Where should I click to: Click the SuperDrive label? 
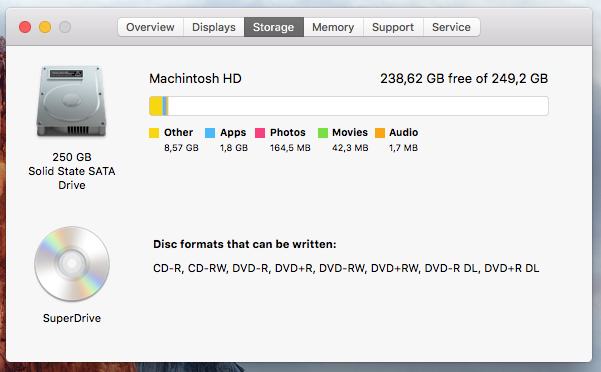click(72, 318)
